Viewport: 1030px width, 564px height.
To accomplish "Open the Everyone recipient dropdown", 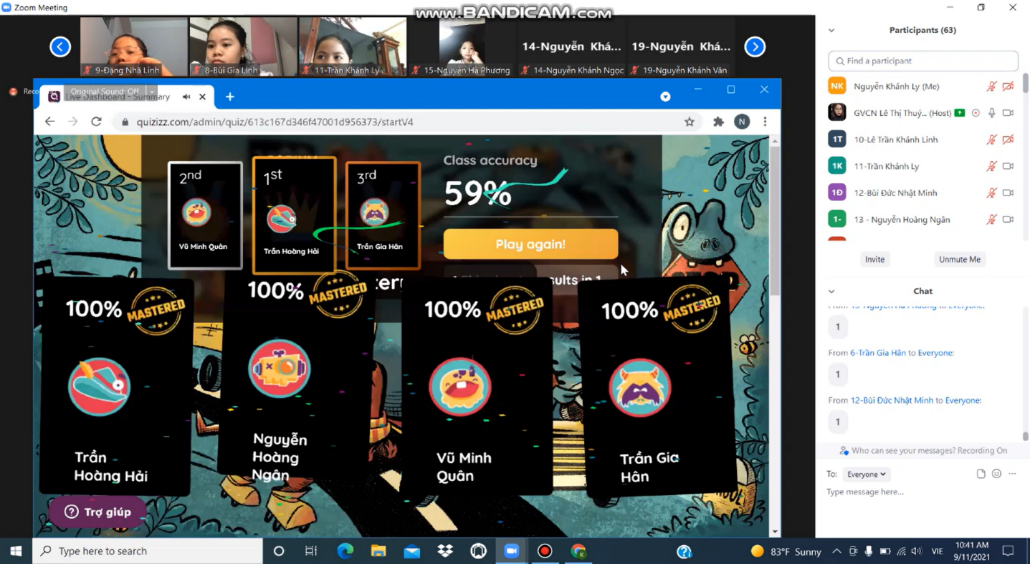I will pyautogui.click(x=866, y=474).
